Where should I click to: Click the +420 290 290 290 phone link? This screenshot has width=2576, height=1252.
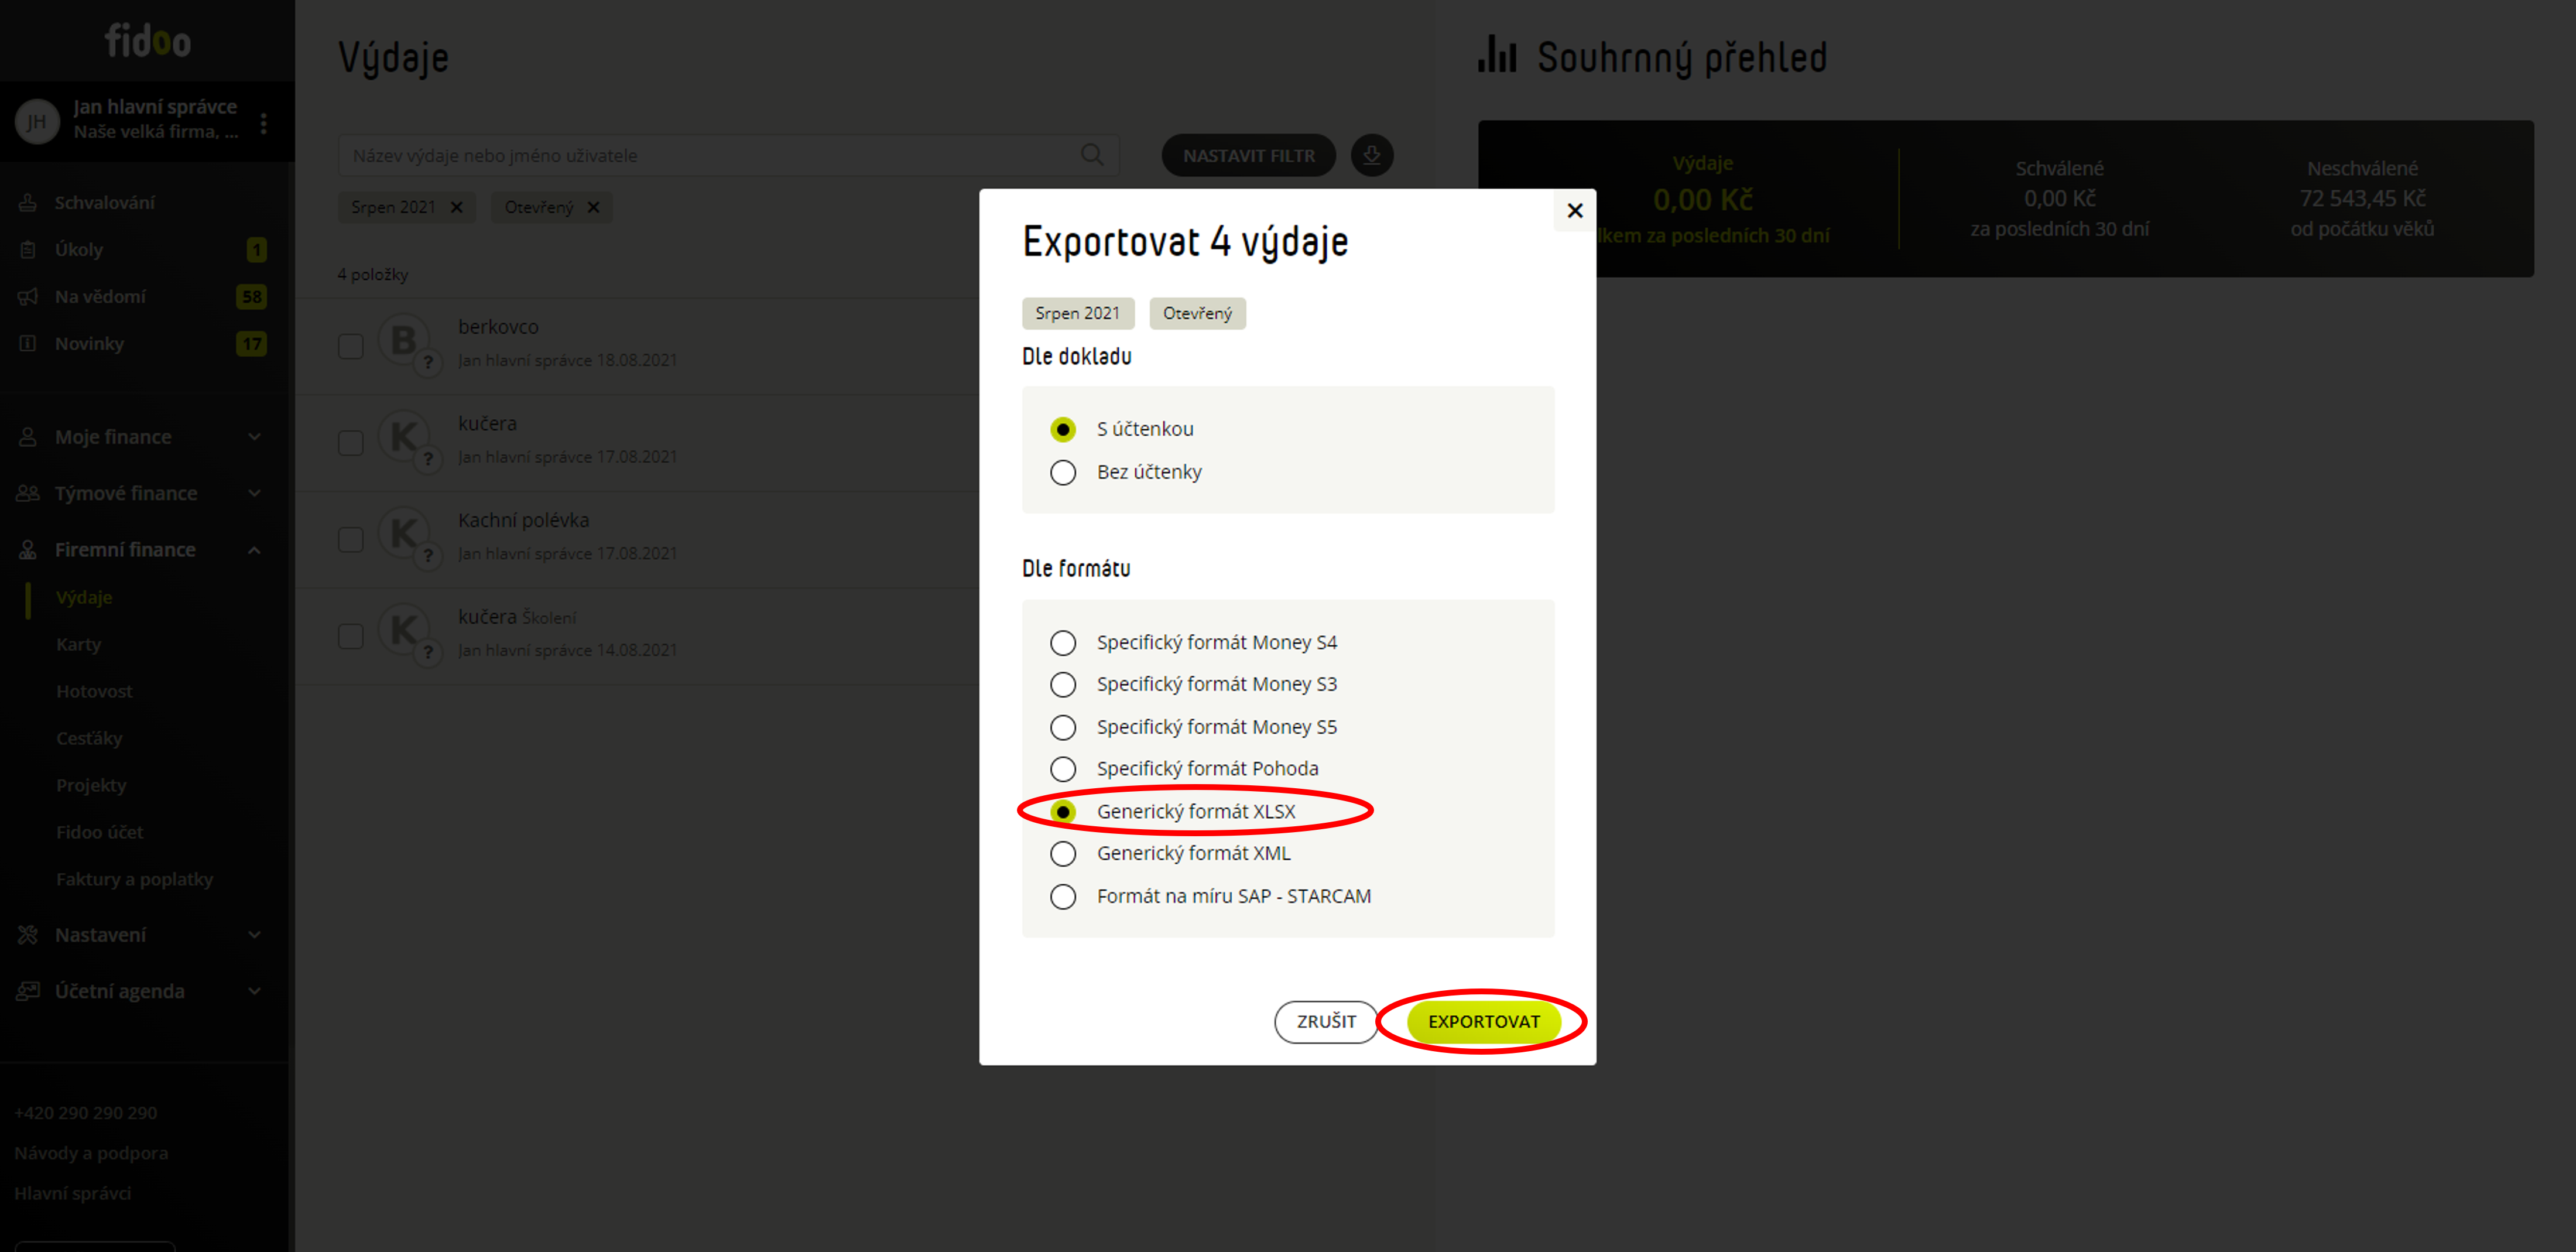pos(85,1113)
